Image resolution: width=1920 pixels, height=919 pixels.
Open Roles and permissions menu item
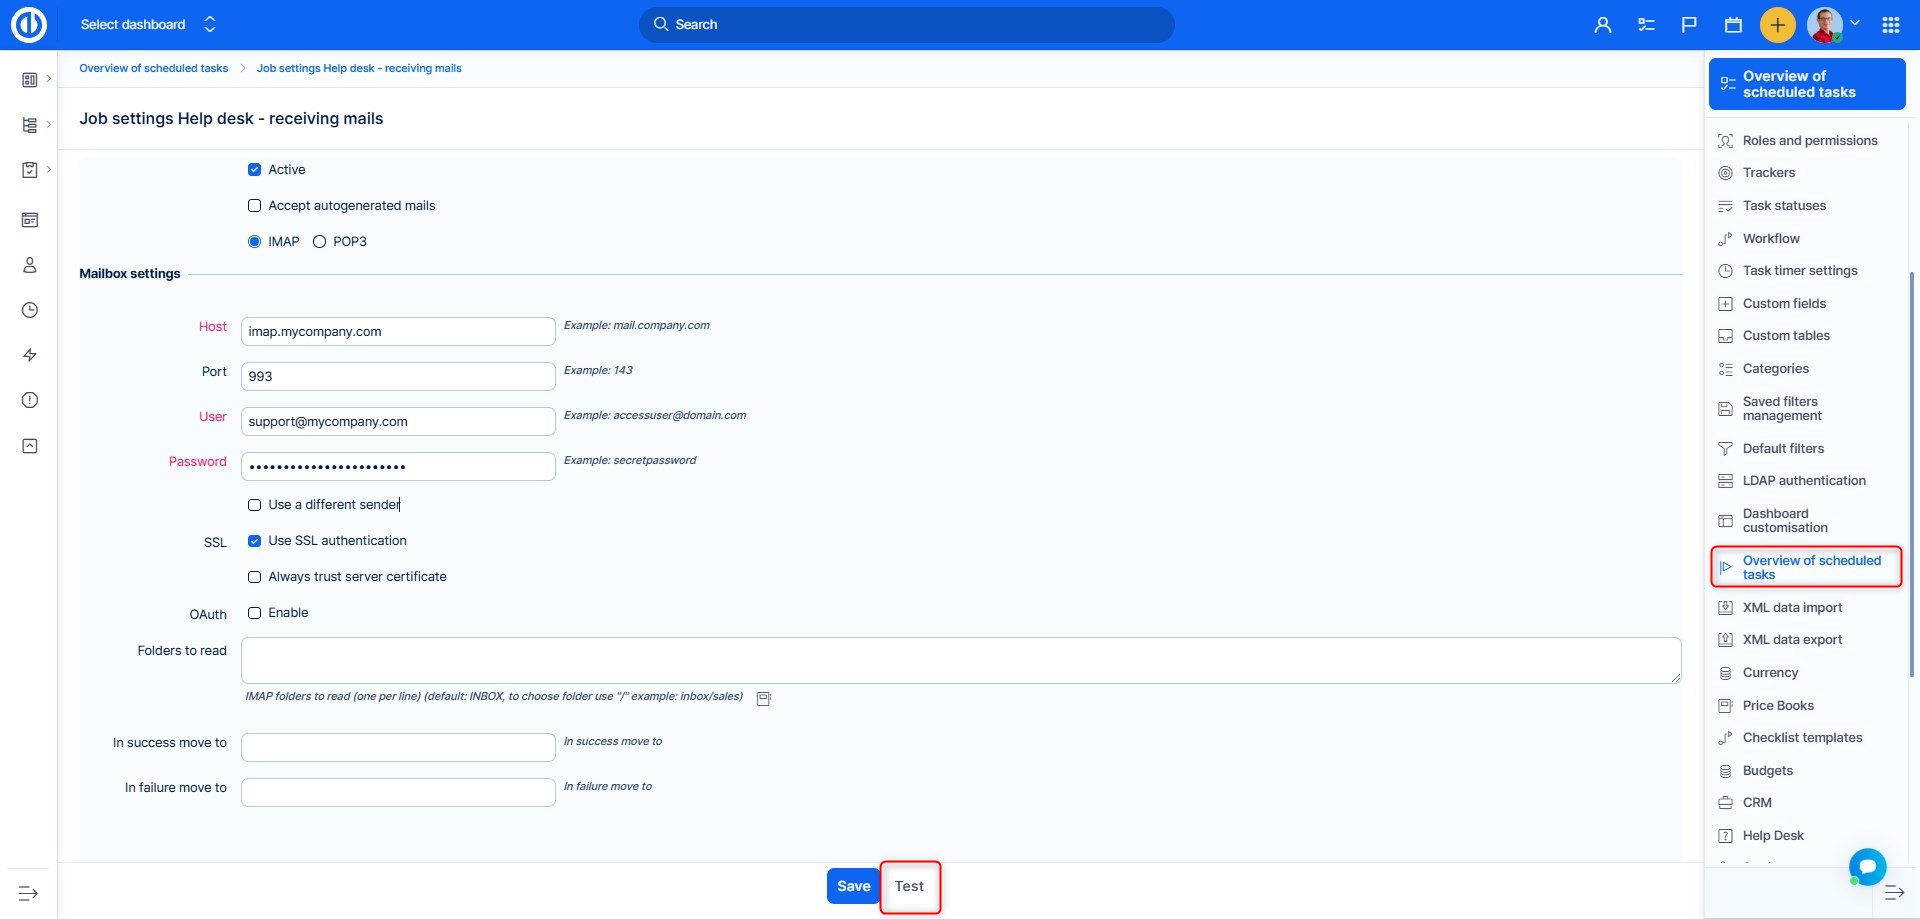click(1809, 141)
